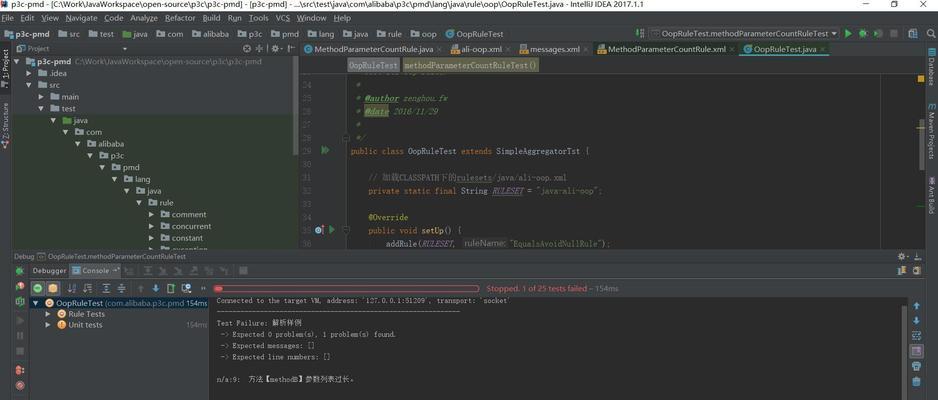Screen dimensions: 938x400
Task: Switch to the Debugger tab
Action: click(49, 271)
